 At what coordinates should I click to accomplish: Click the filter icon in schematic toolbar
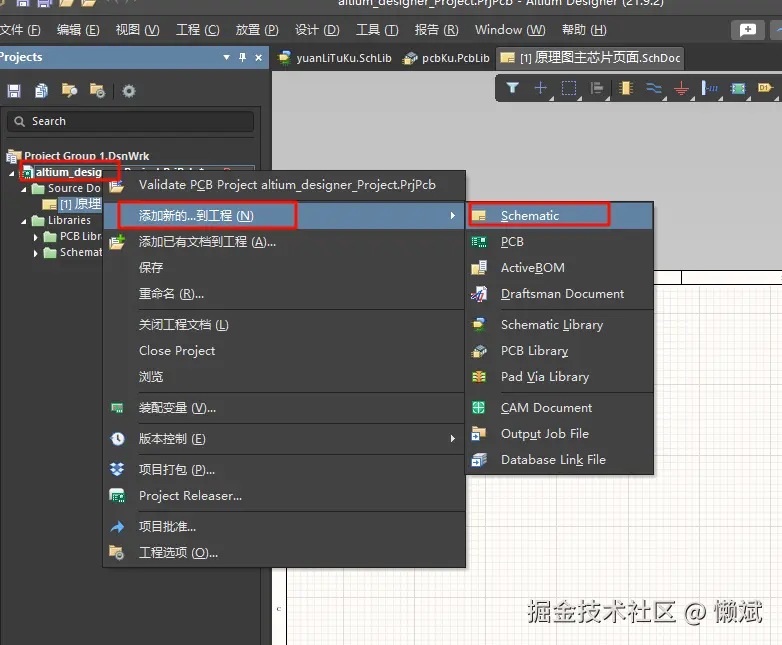coord(512,88)
